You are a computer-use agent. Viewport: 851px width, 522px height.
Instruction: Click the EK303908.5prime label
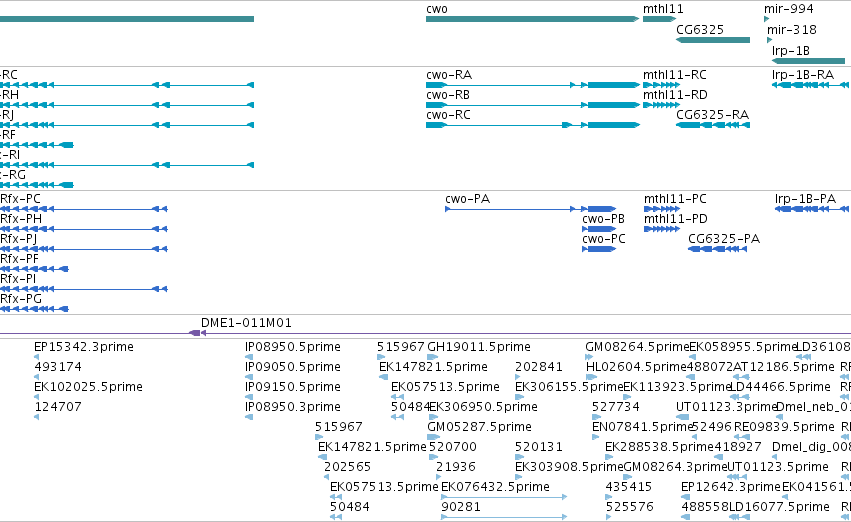click(x=569, y=468)
